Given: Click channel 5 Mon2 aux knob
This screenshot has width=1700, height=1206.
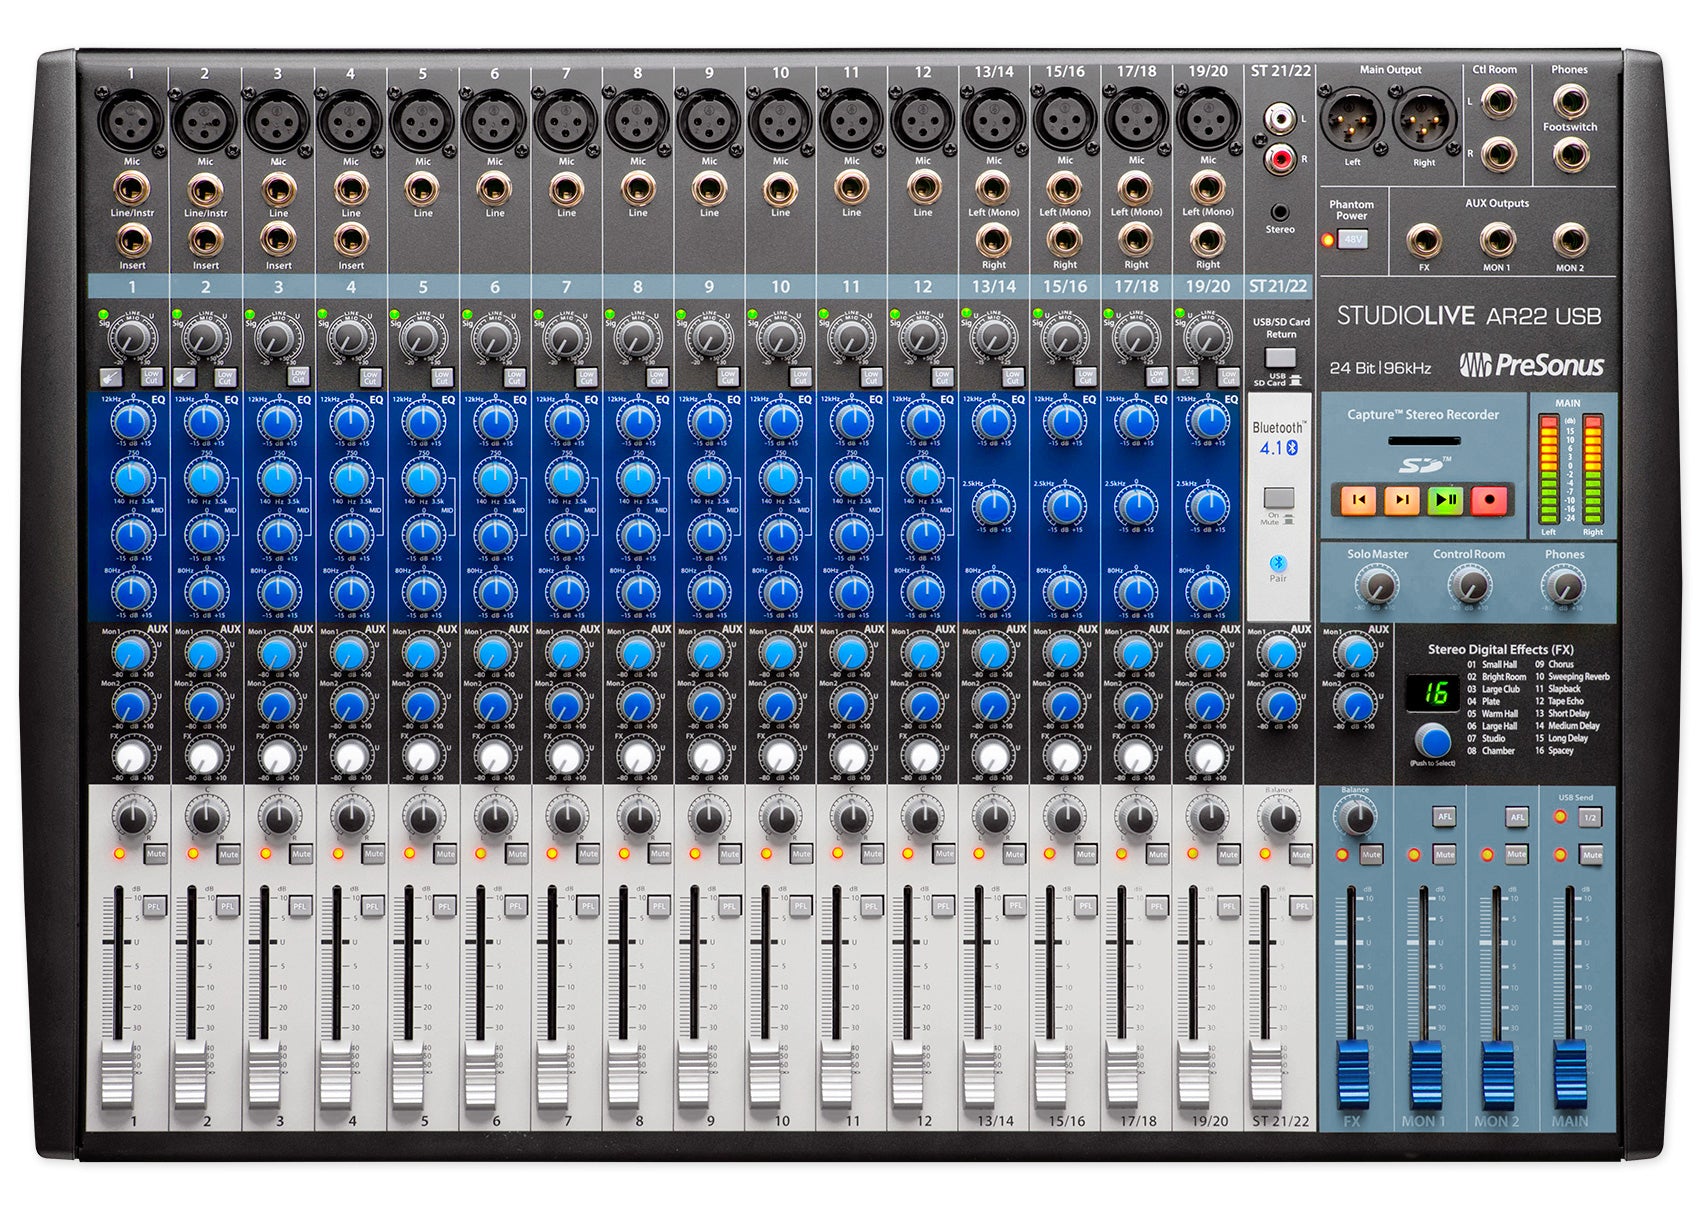Looking at the screenshot, I should pos(421,705).
